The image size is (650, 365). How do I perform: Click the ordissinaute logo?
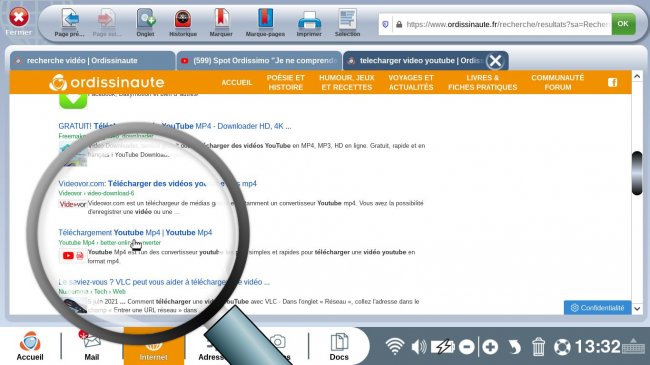tap(107, 82)
